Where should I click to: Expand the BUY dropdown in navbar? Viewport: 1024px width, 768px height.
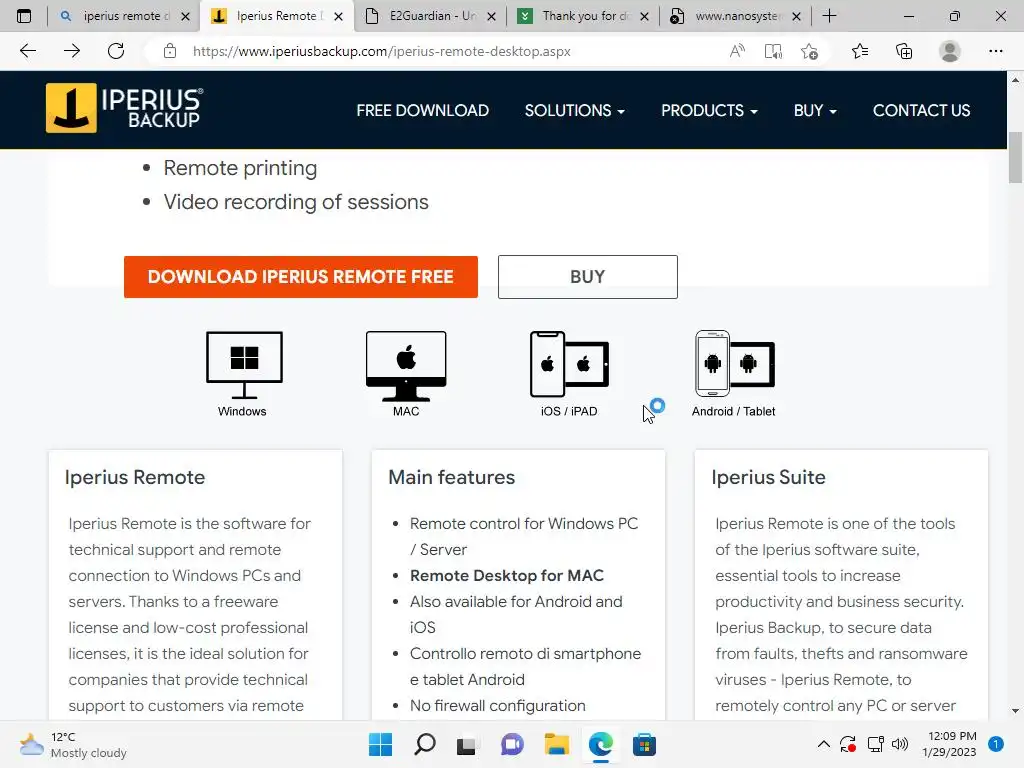point(815,110)
